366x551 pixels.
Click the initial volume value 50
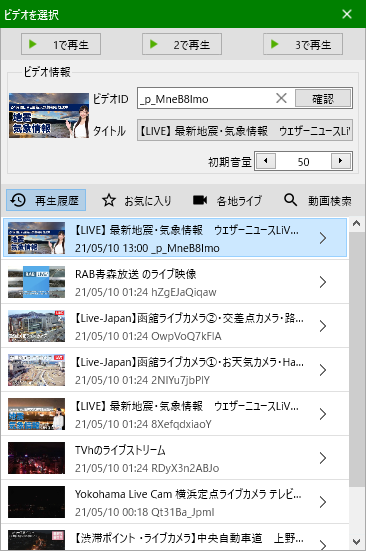coord(303,162)
